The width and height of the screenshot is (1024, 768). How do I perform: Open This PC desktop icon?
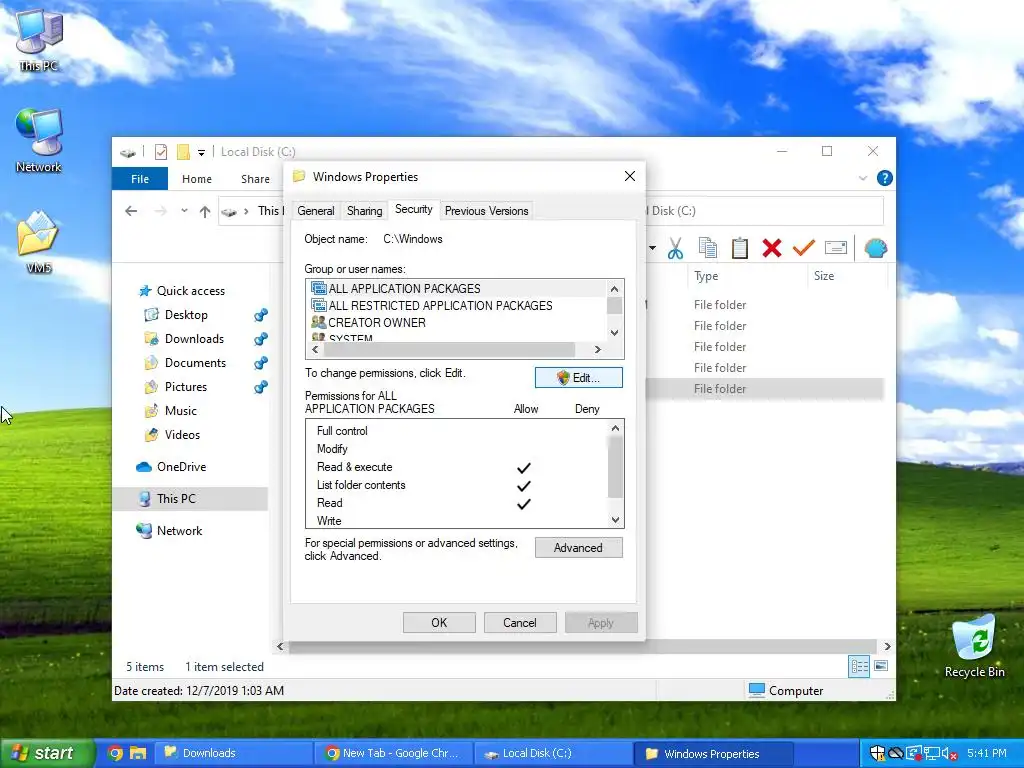tap(39, 40)
